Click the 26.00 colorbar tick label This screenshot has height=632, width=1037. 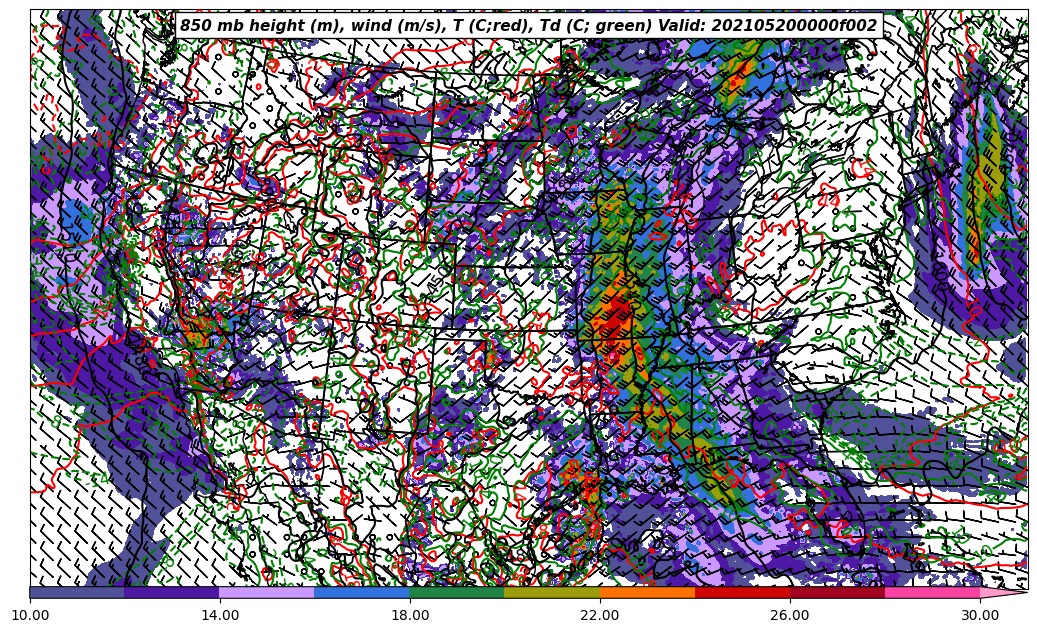tap(790, 616)
